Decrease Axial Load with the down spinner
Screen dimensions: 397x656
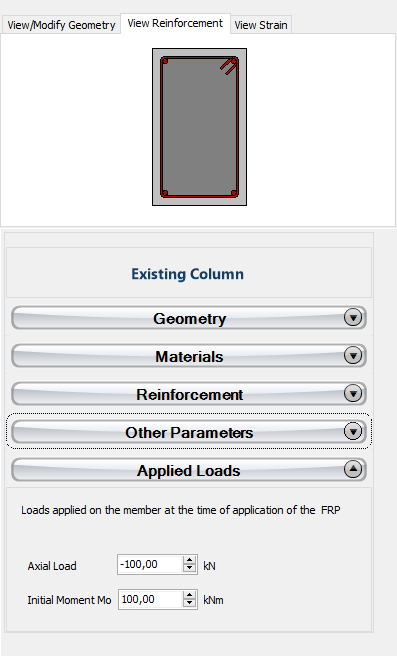coord(190,568)
